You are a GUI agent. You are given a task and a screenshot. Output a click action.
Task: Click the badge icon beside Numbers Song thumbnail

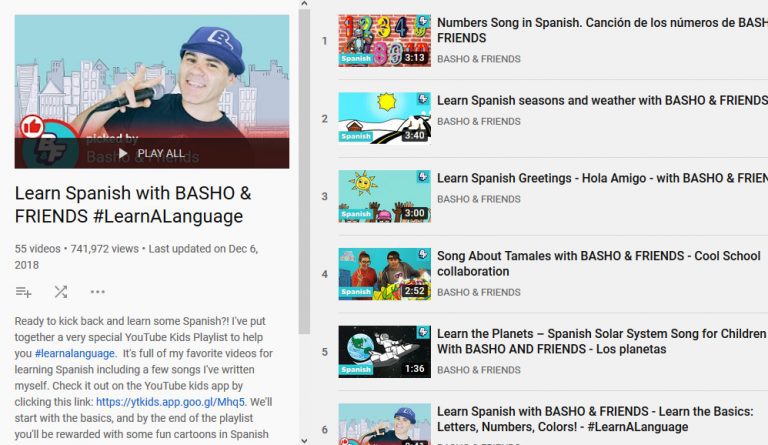pos(424,22)
